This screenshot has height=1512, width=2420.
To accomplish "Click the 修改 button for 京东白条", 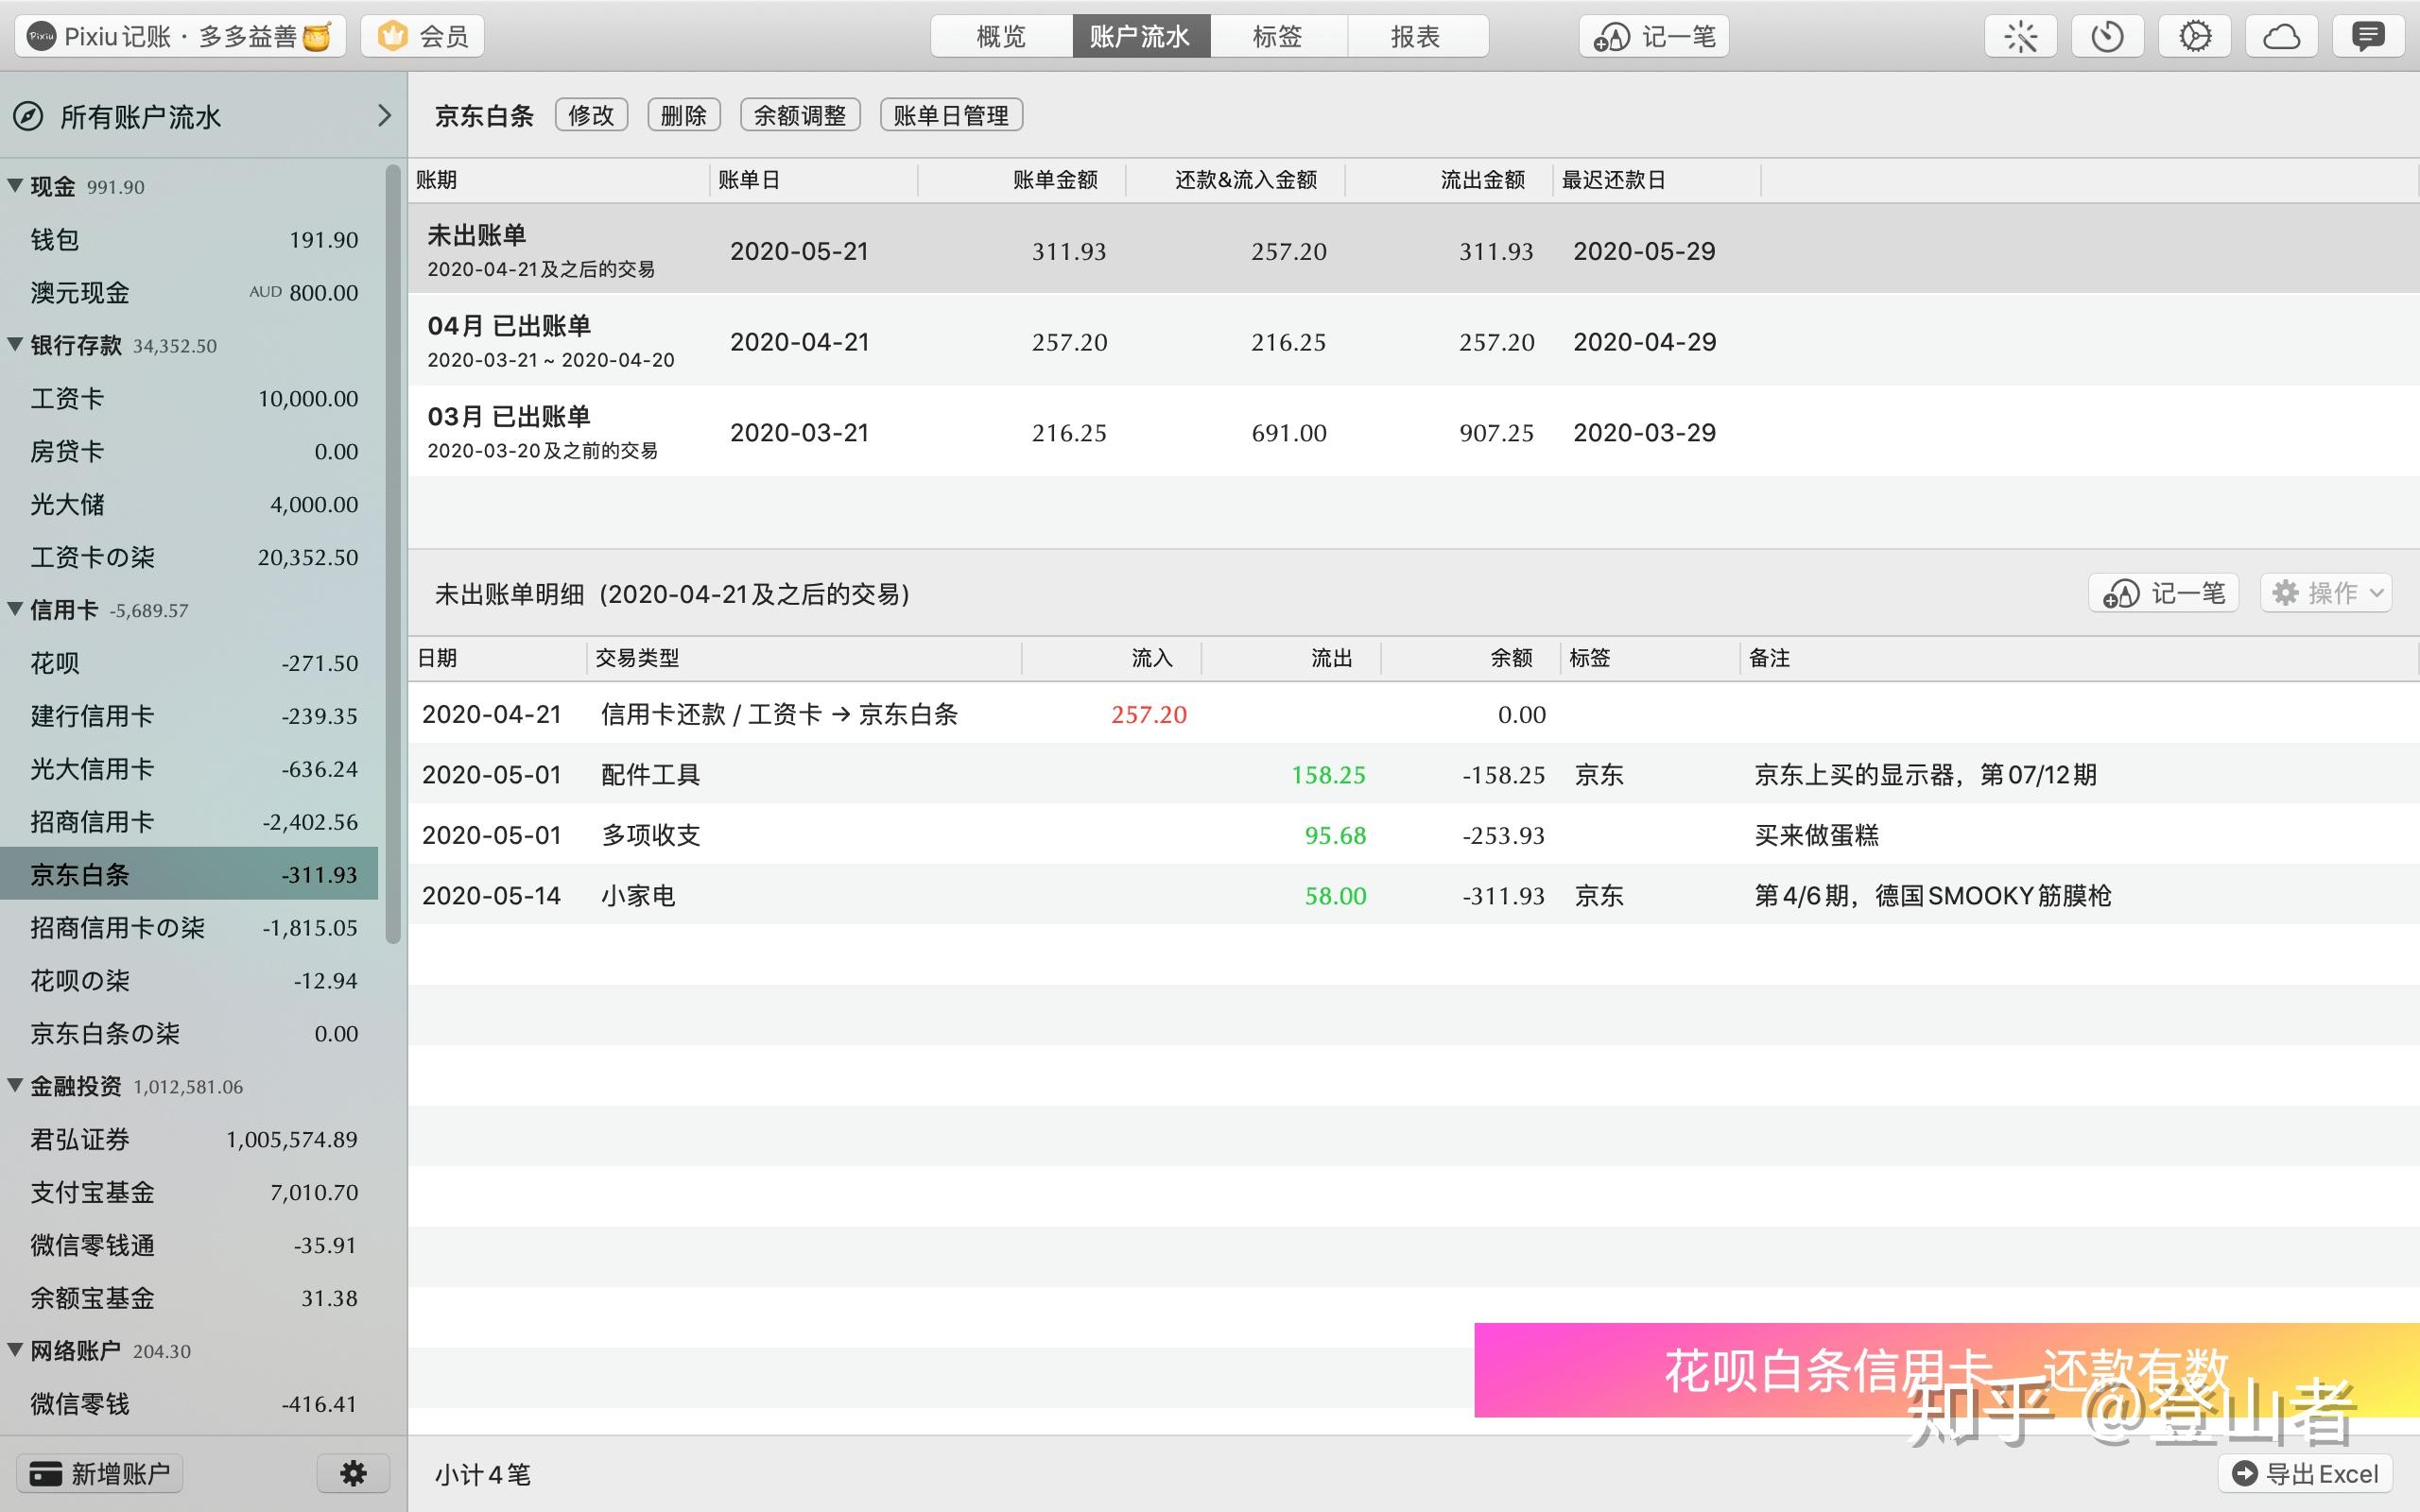I will coord(591,115).
